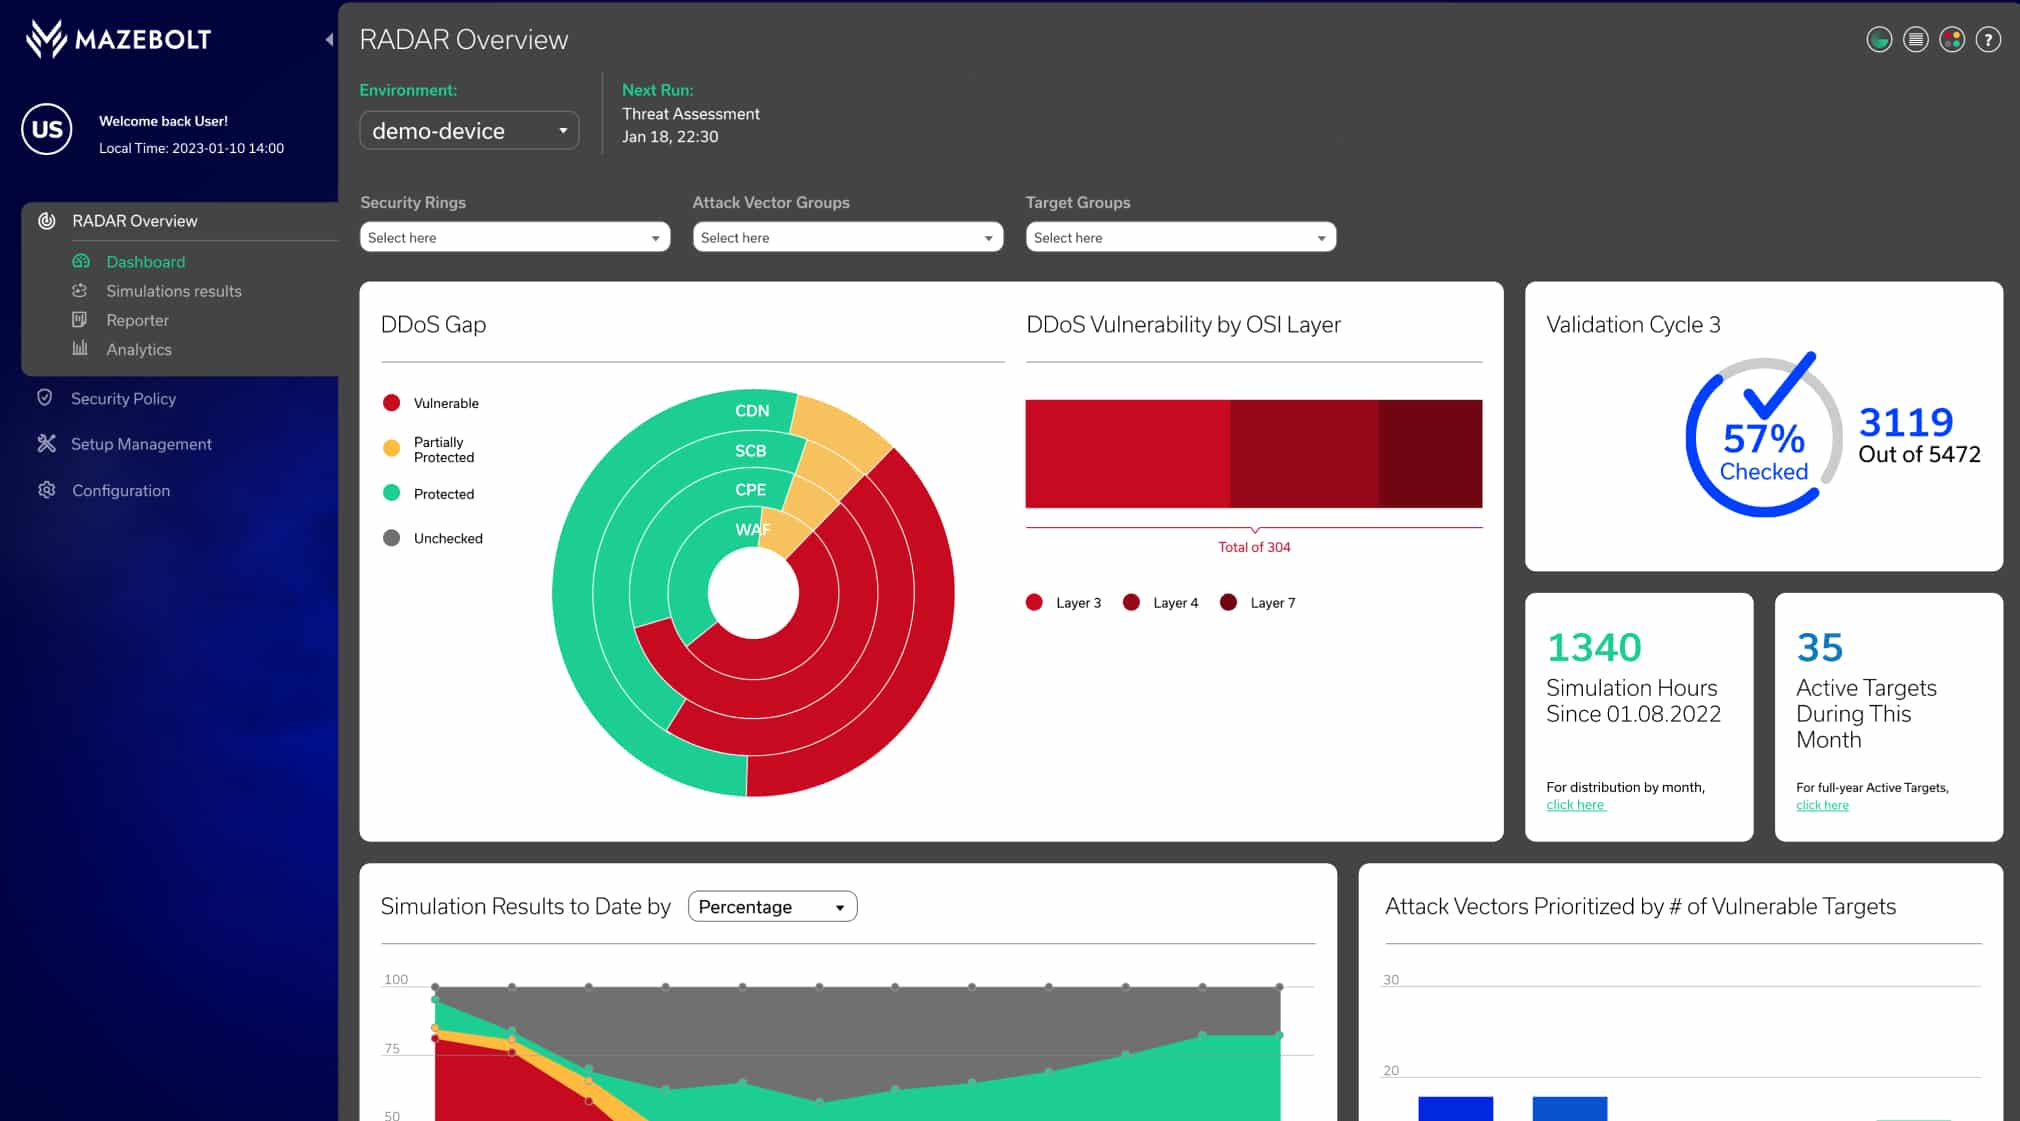Open the US user avatar
Viewport: 2020px width, 1121px height.
(x=47, y=129)
